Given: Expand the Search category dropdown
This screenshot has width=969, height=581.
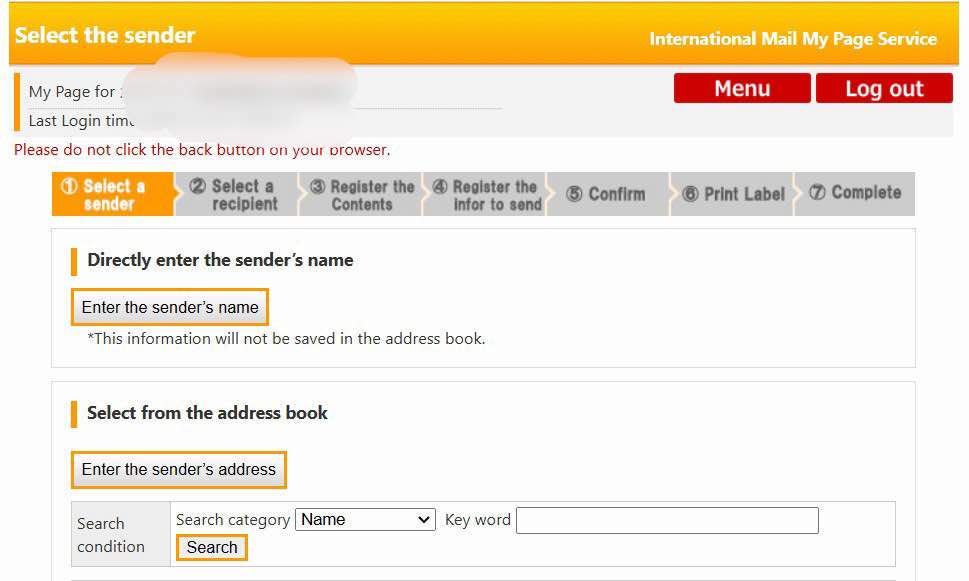Looking at the screenshot, I should click(365, 520).
